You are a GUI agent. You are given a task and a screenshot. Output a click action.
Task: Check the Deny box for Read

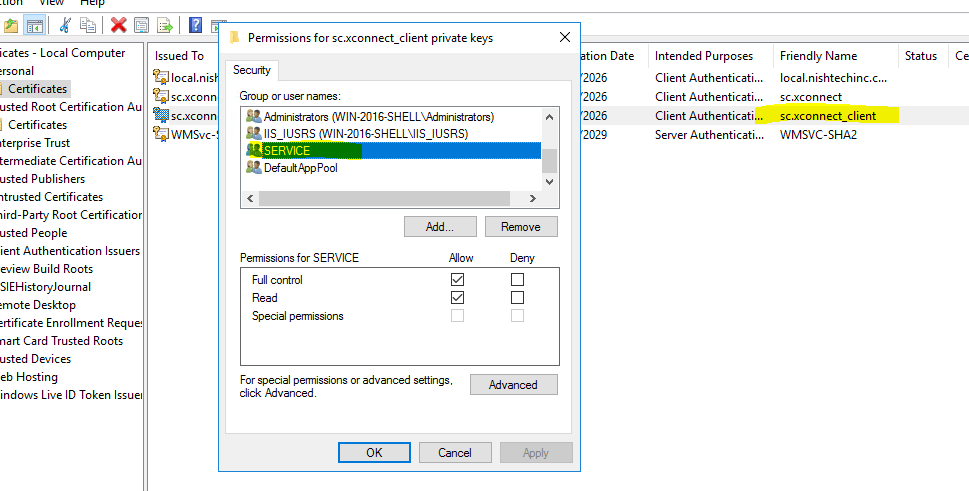pyautogui.click(x=517, y=298)
